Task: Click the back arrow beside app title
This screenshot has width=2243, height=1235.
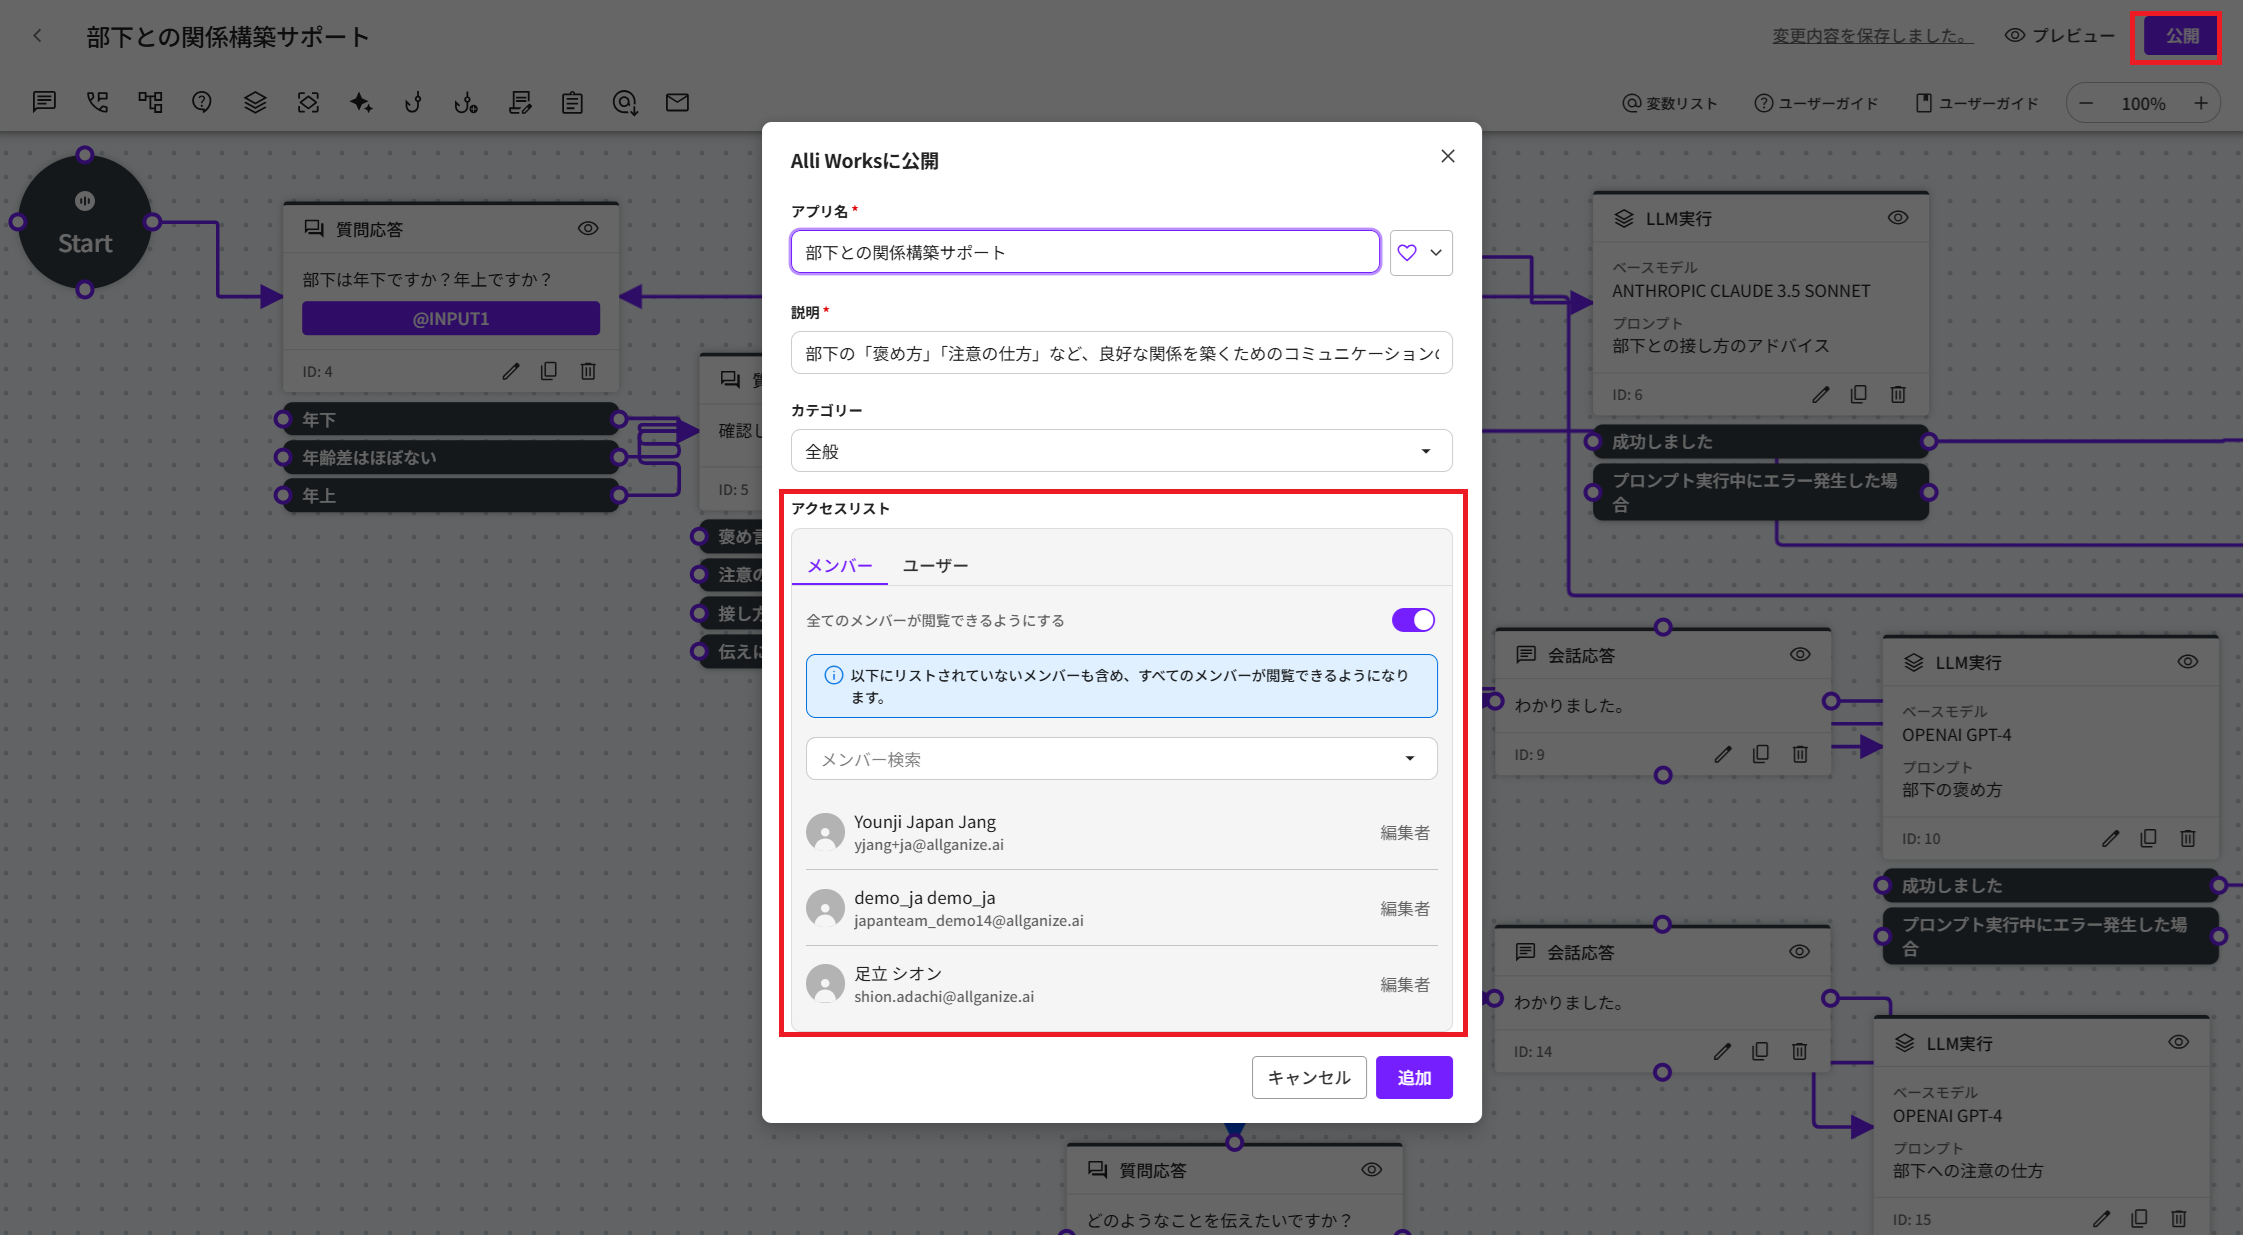Action: pos(38,36)
